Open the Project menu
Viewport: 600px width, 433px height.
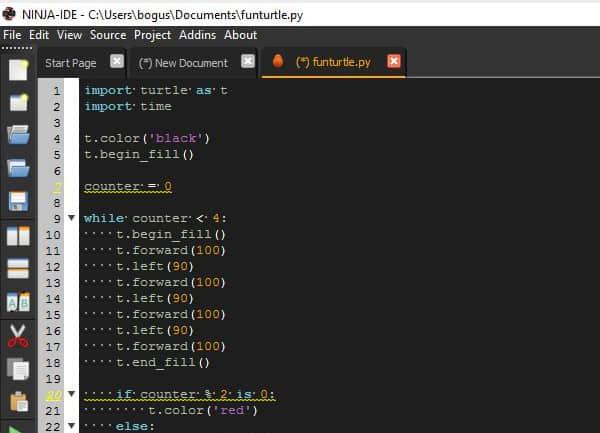[153, 34]
